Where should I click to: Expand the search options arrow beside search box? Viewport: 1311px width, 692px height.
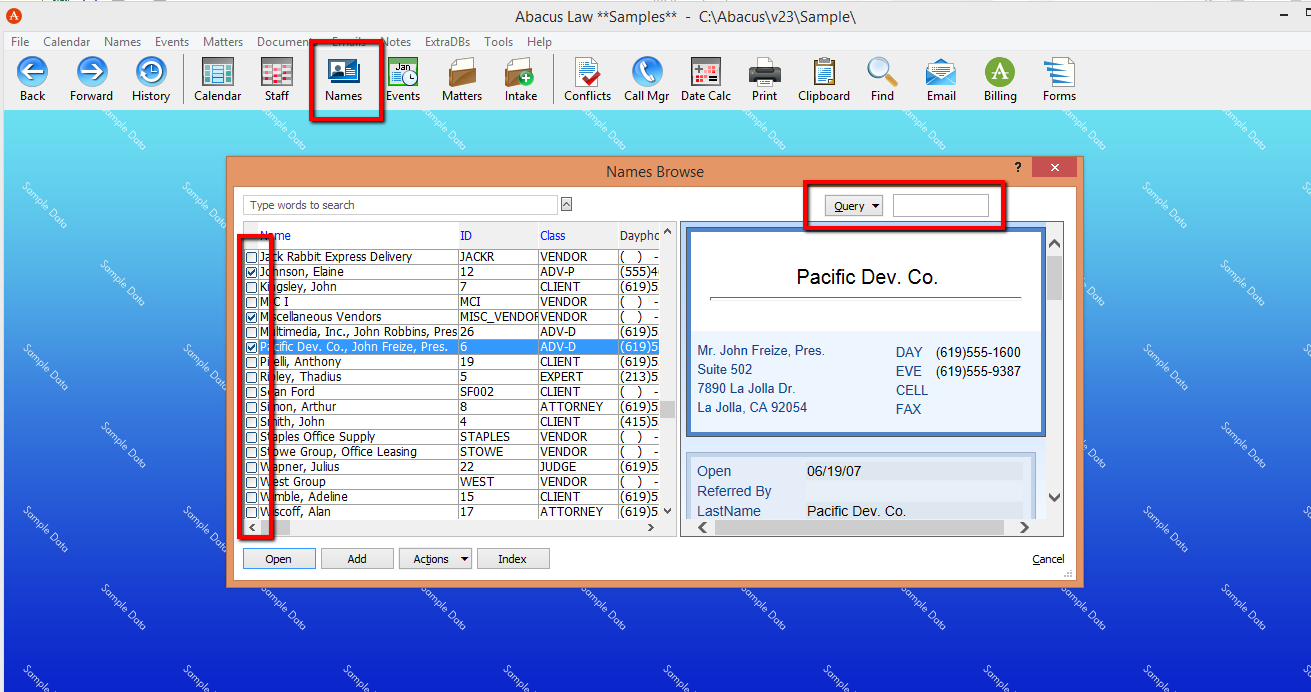click(566, 205)
